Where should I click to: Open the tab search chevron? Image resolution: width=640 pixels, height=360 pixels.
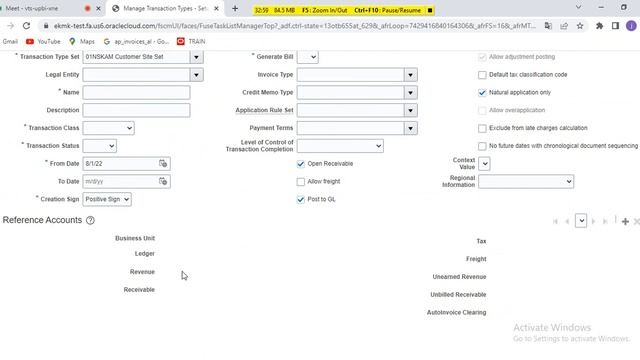(578, 7)
